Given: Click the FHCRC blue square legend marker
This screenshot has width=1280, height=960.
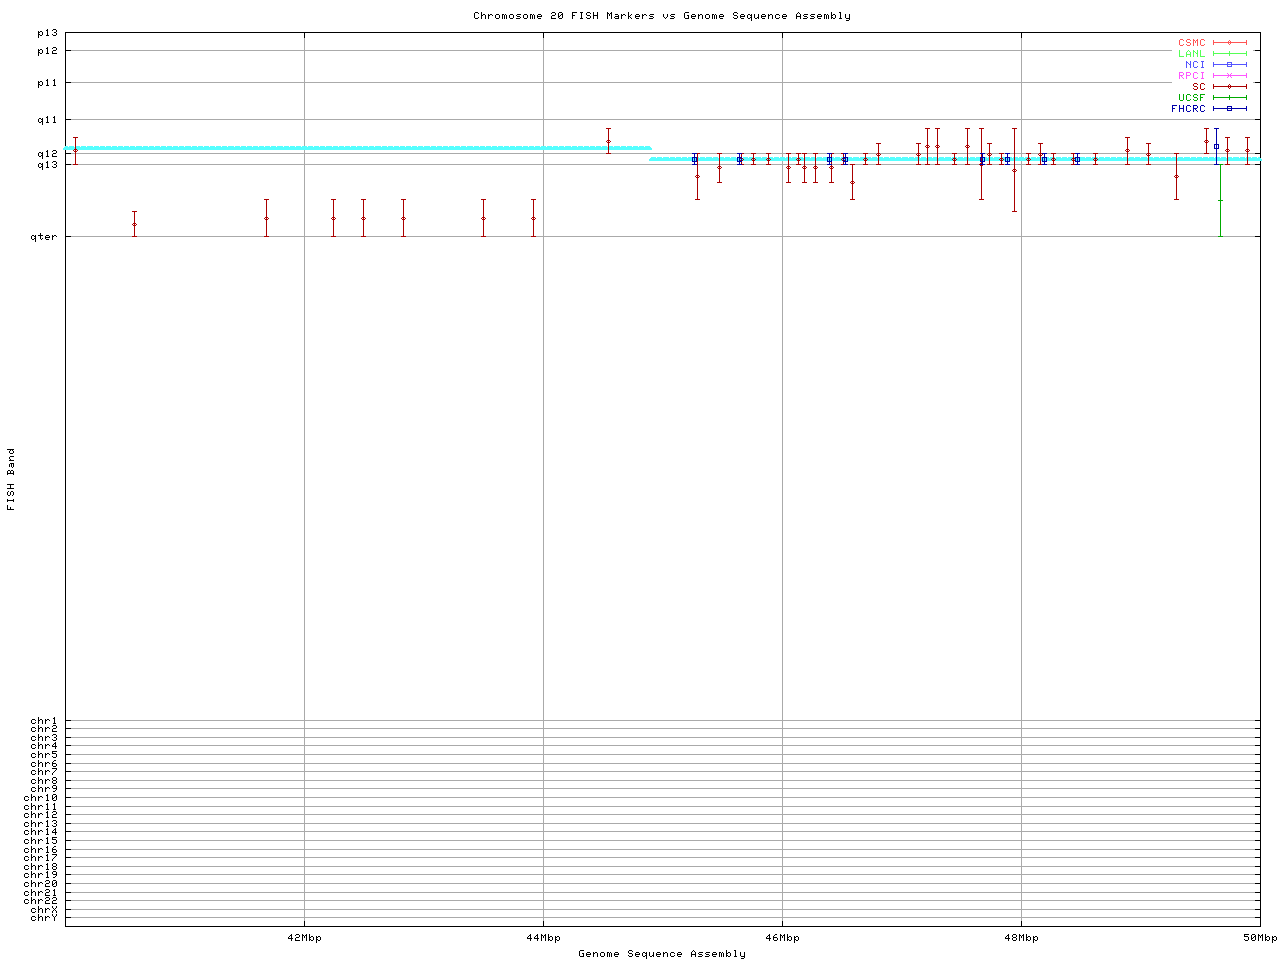Looking at the screenshot, I should point(1229,108).
